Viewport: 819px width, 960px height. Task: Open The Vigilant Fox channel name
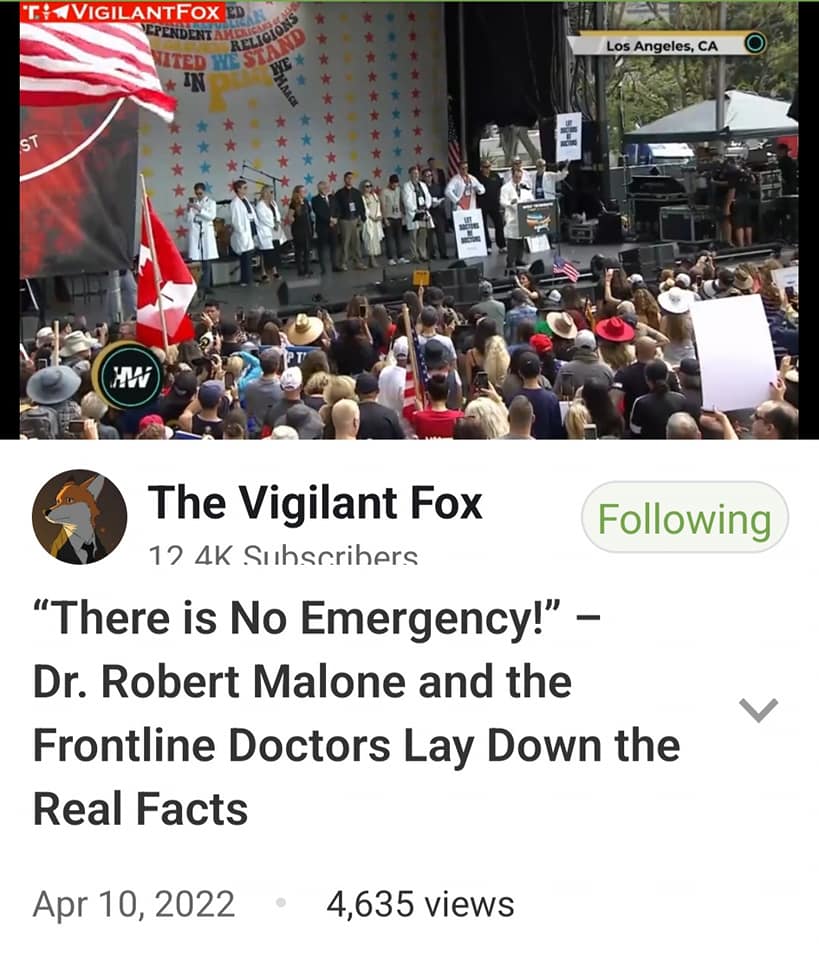315,503
